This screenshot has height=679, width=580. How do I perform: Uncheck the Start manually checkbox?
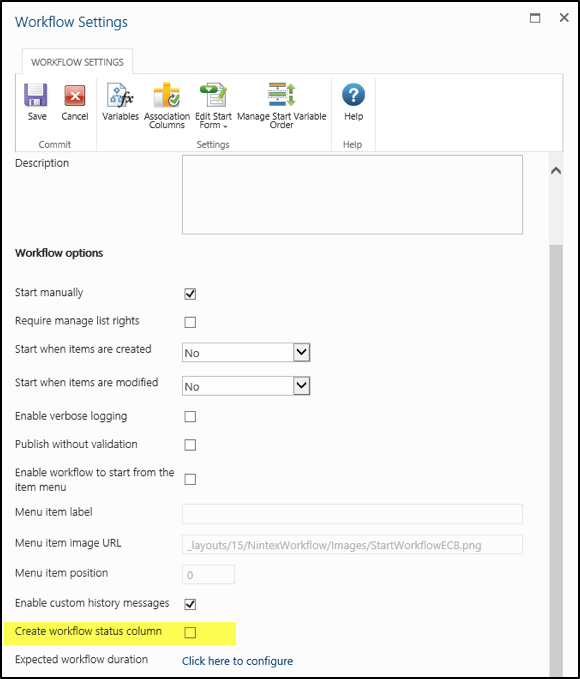(x=190, y=294)
